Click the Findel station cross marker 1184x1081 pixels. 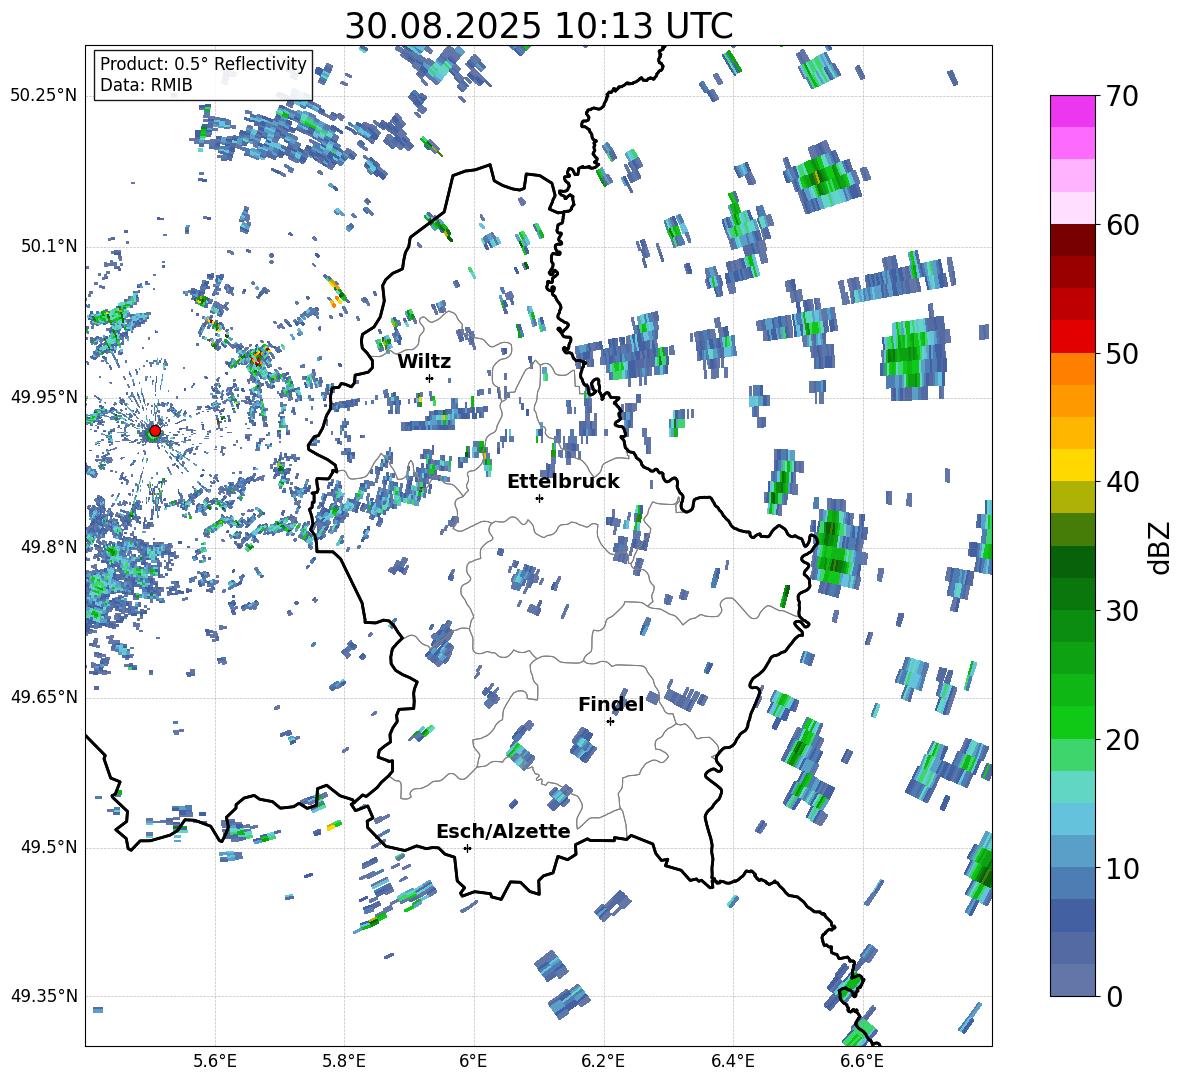pyautogui.click(x=610, y=722)
